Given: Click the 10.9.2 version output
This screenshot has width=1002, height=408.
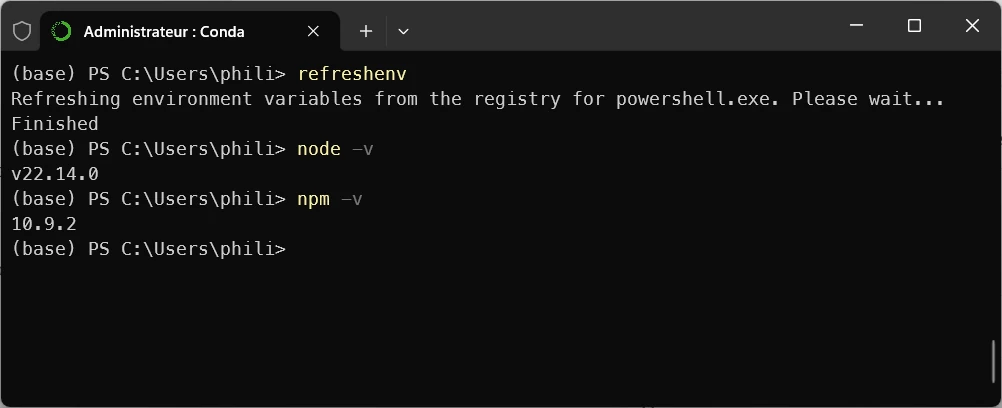Looking at the screenshot, I should click(44, 224).
